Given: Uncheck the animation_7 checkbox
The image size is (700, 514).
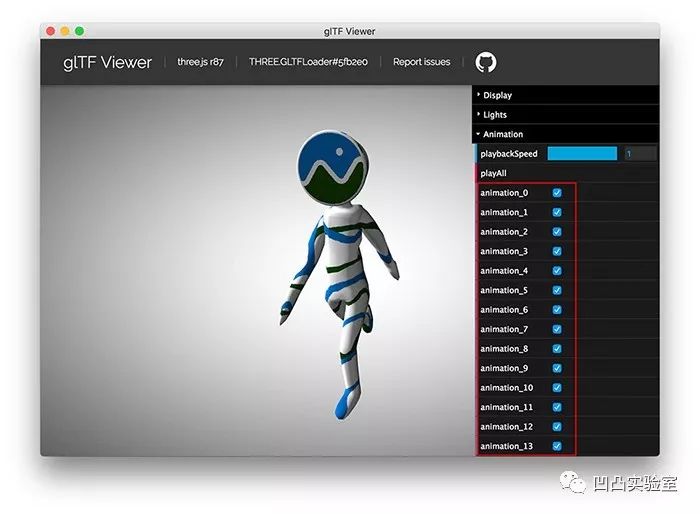Looking at the screenshot, I should (557, 329).
